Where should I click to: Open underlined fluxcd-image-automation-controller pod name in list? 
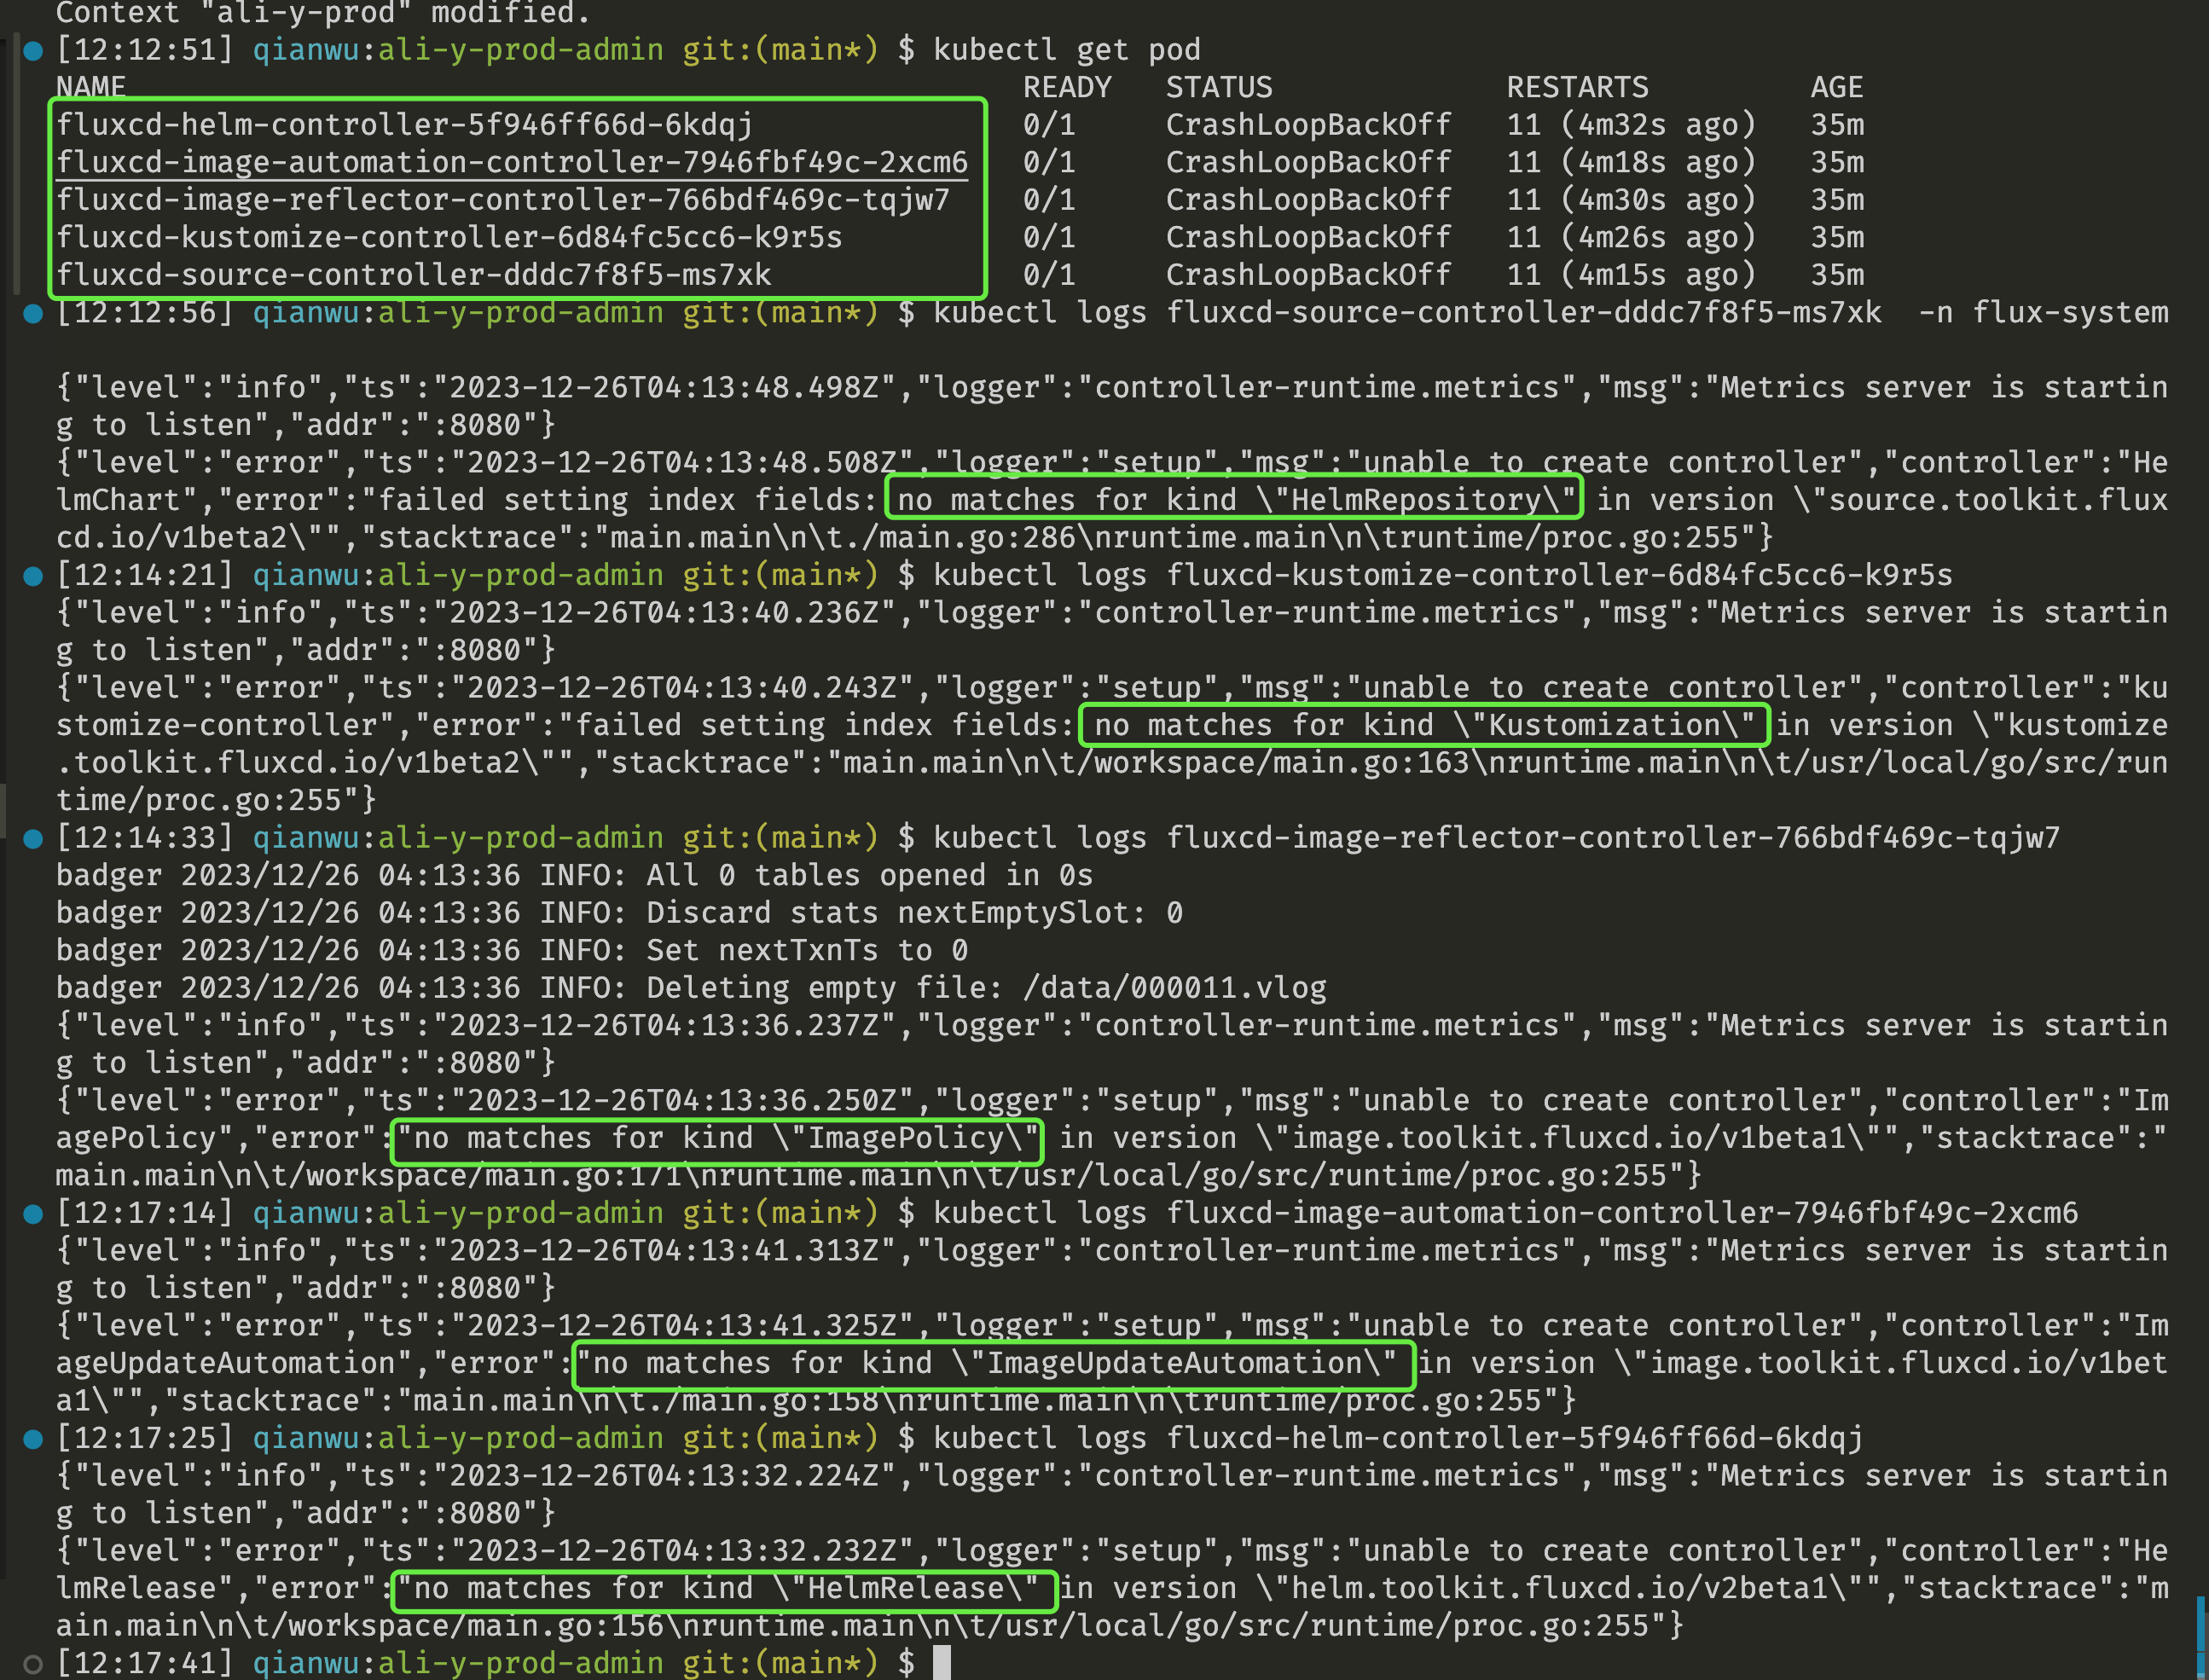[x=512, y=162]
